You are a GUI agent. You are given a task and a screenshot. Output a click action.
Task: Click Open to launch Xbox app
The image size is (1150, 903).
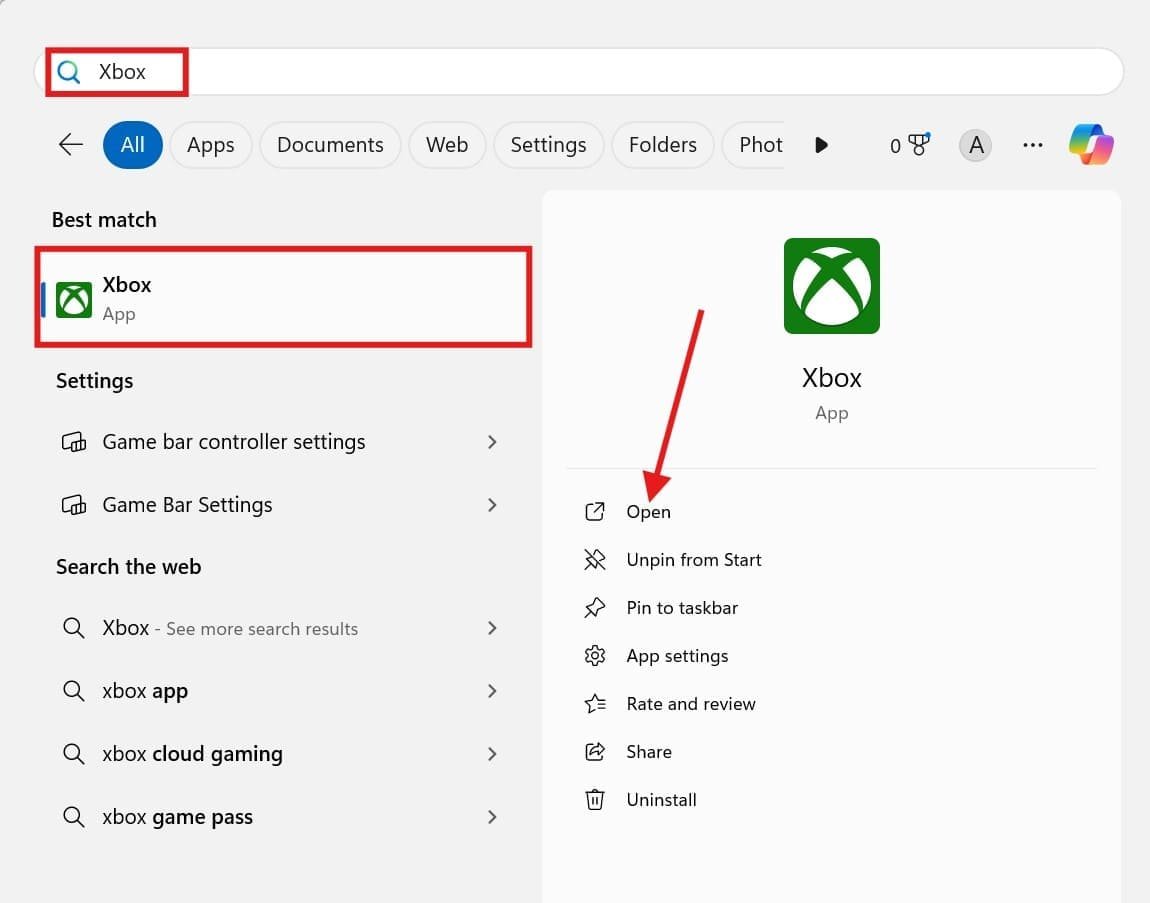[x=648, y=512]
